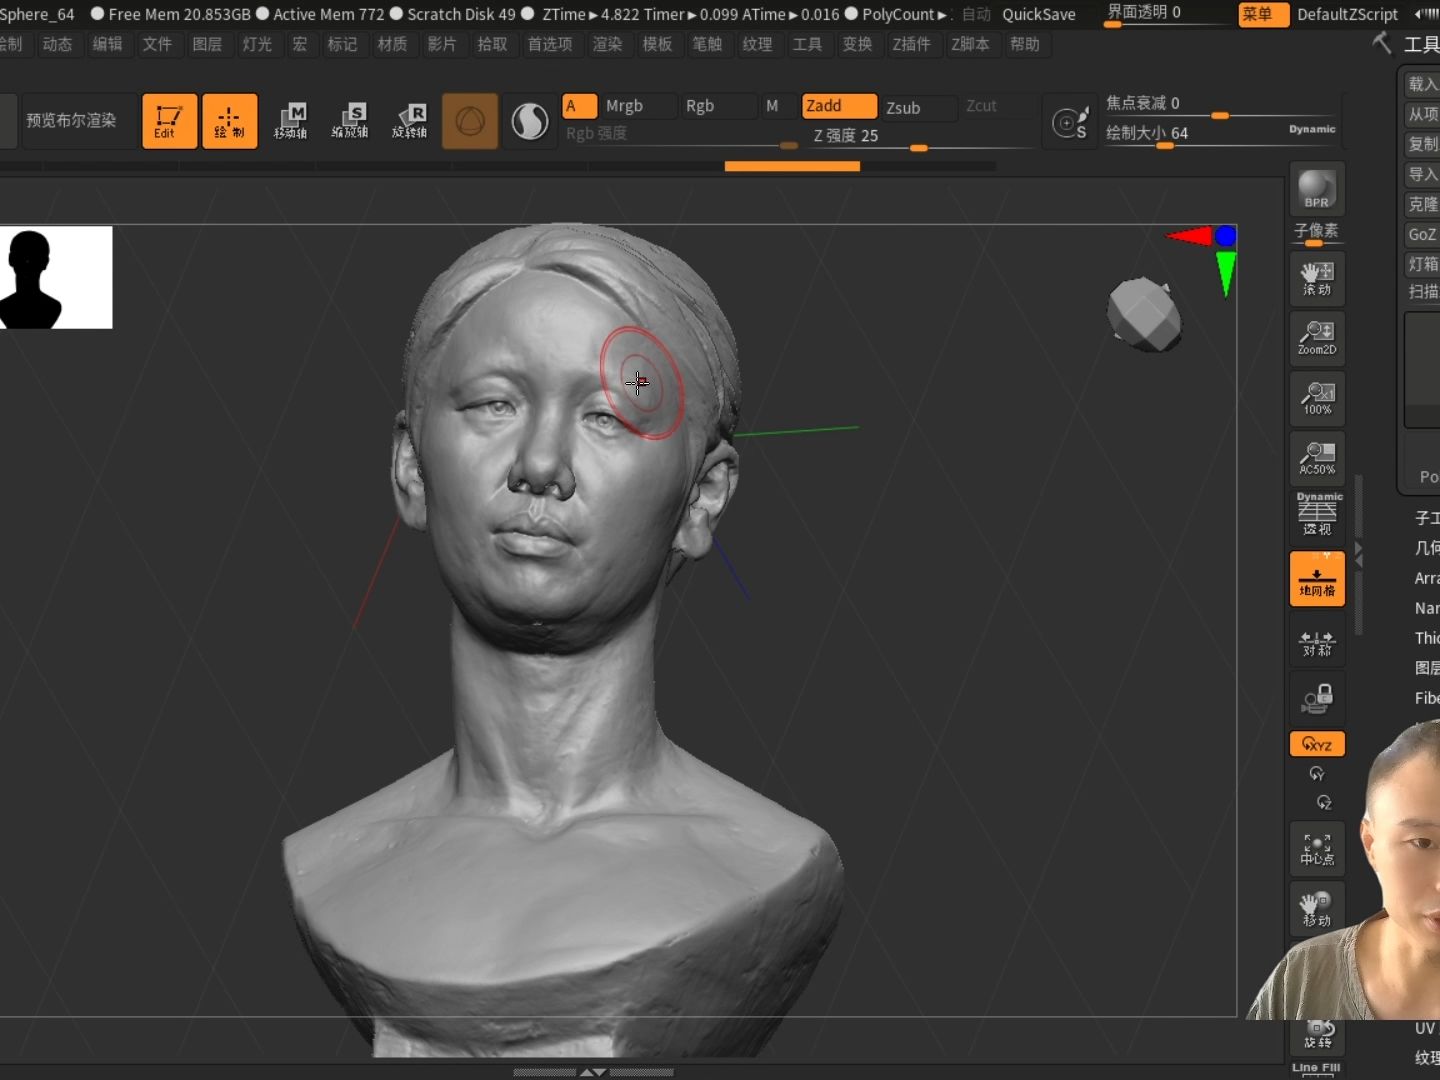Click the Scroll (滚动) hand icon
The height and width of the screenshot is (1080, 1440).
(x=1317, y=278)
